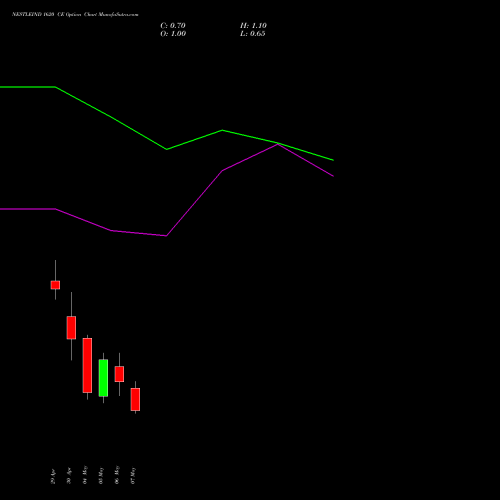Click the open value 'O: 1.00'

(173, 34)
